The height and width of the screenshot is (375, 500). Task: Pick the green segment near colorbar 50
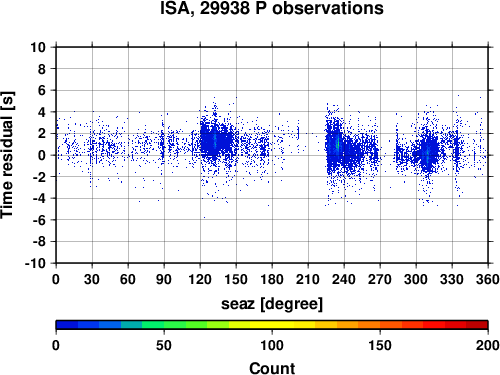(x=164, y=325)
